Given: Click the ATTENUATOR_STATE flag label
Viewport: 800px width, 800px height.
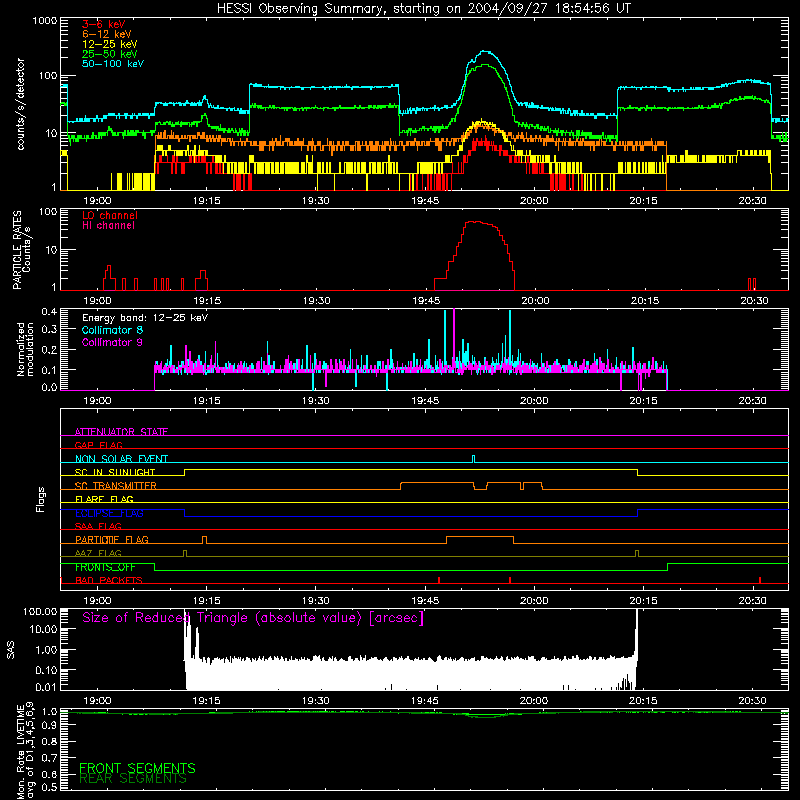Looking at the screenshot, I should pyautogui.click(x=121, y=432).
